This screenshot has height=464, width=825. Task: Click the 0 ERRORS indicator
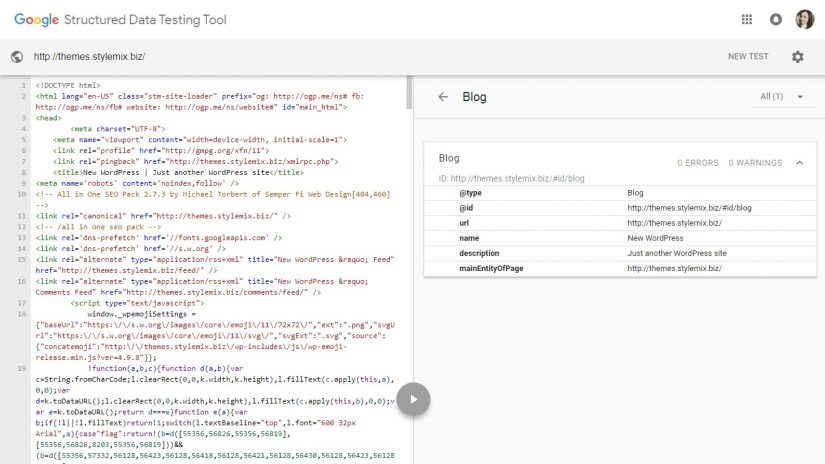pos(698,163)
